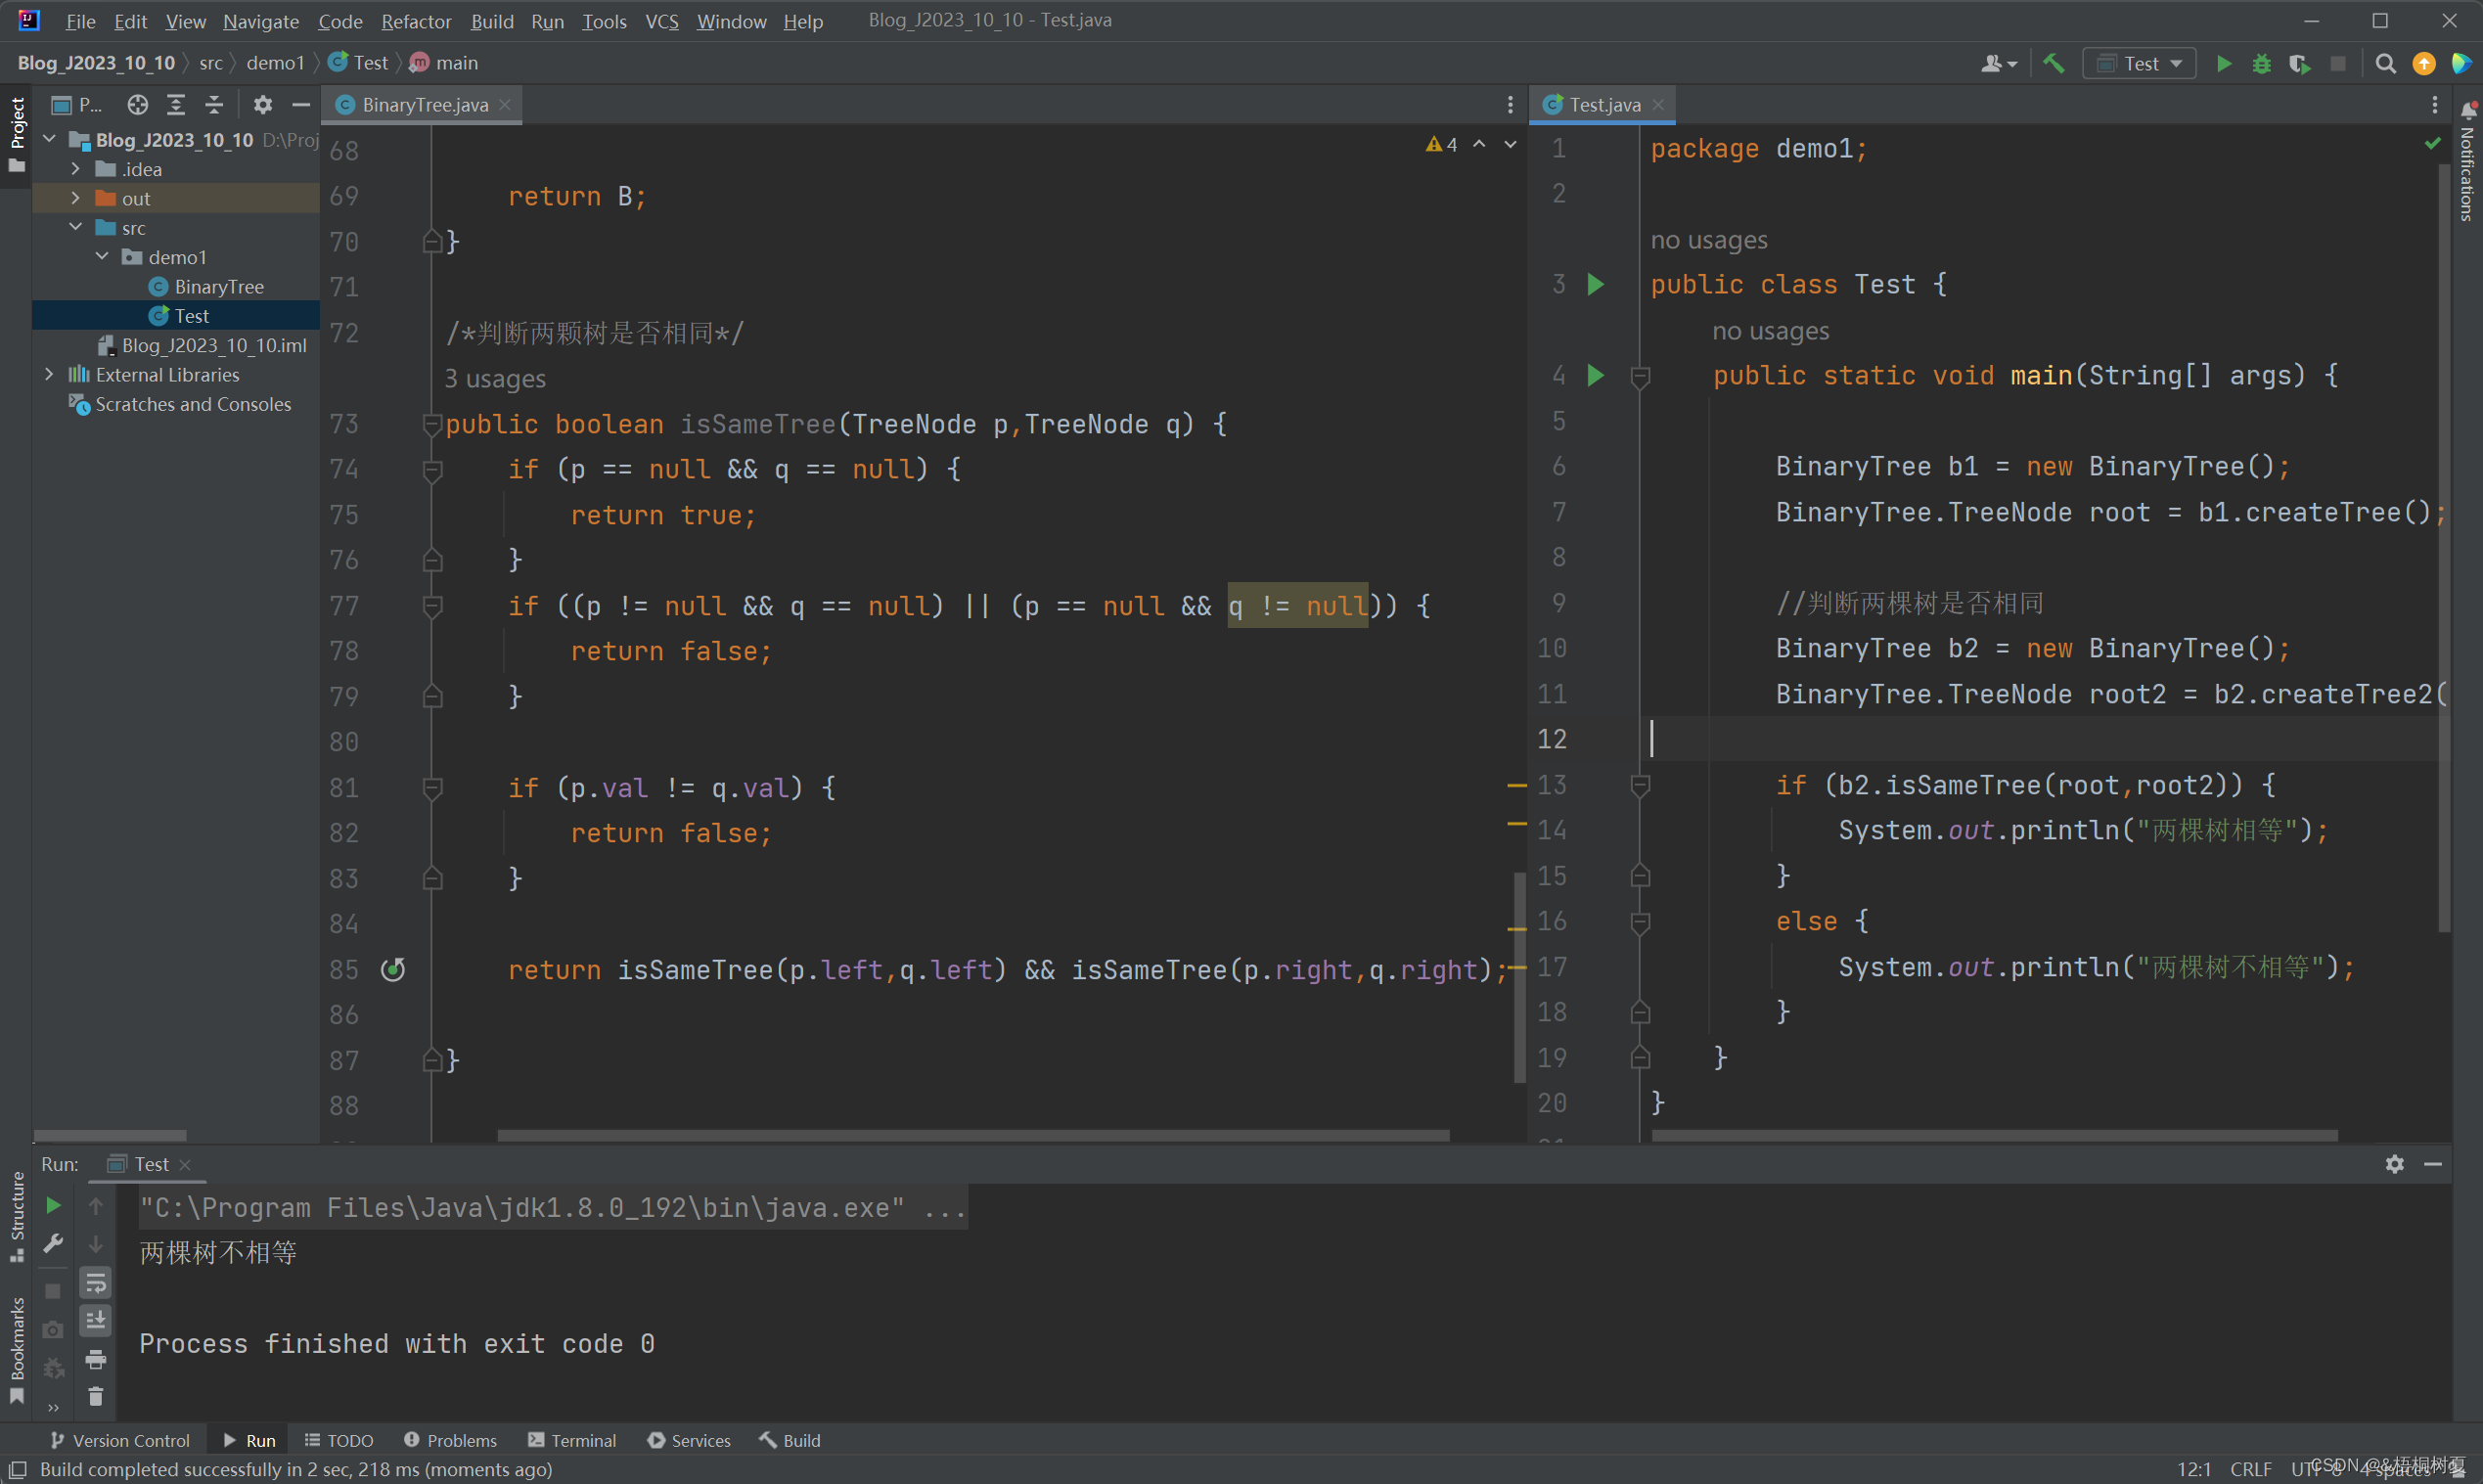Toggle scroll to end in console
This screenshot has width=2483, height=1484.
click(x=96, y=1320)
